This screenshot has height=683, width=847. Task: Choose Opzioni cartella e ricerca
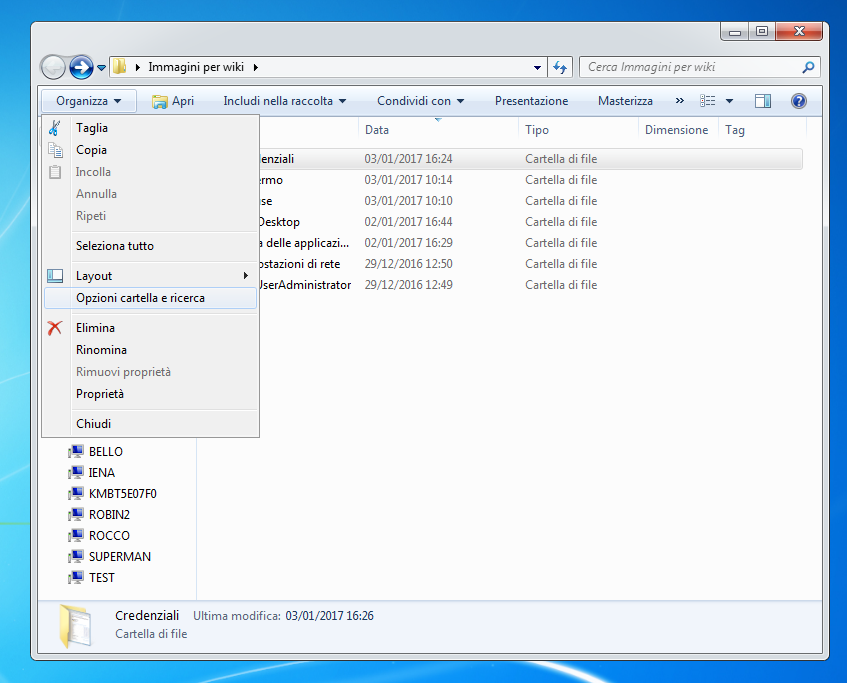pos(140,298)
